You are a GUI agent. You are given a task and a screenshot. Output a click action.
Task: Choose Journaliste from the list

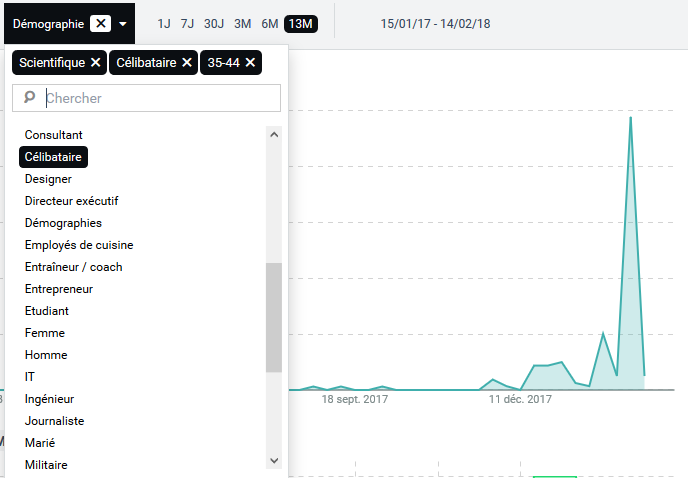point(54,421)
